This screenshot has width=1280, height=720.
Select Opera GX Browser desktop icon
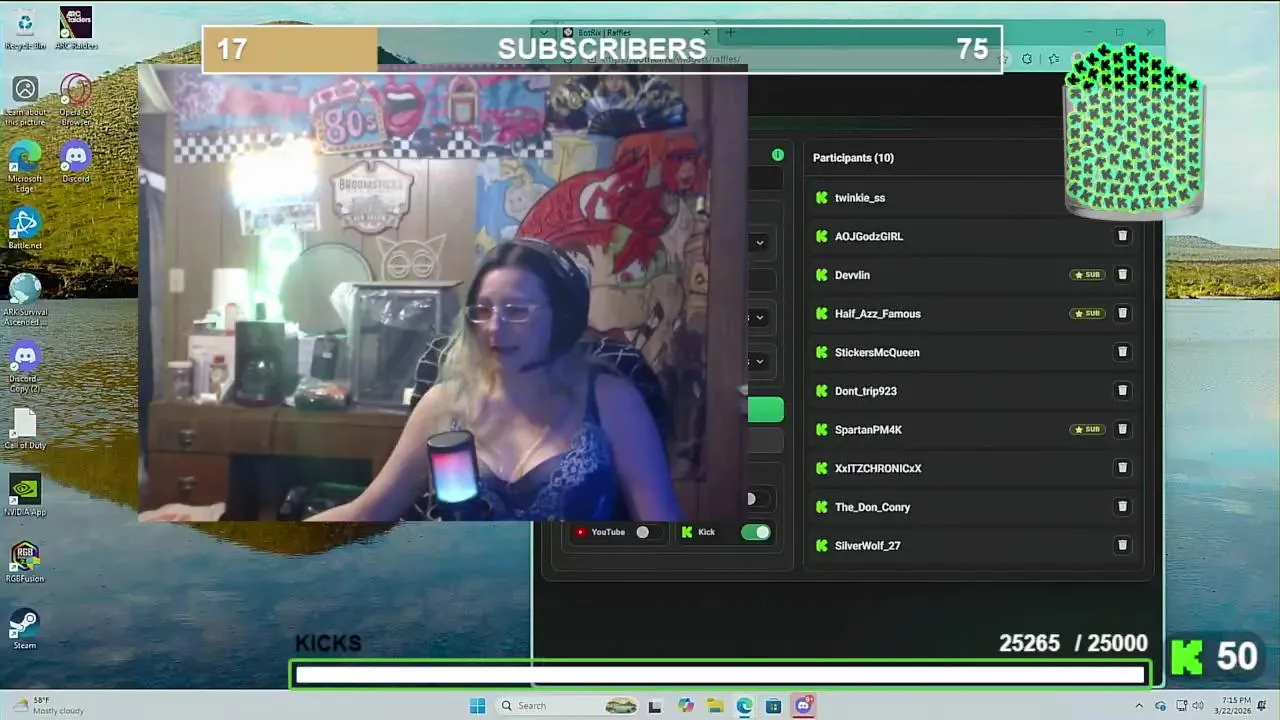tap(76, 100)
